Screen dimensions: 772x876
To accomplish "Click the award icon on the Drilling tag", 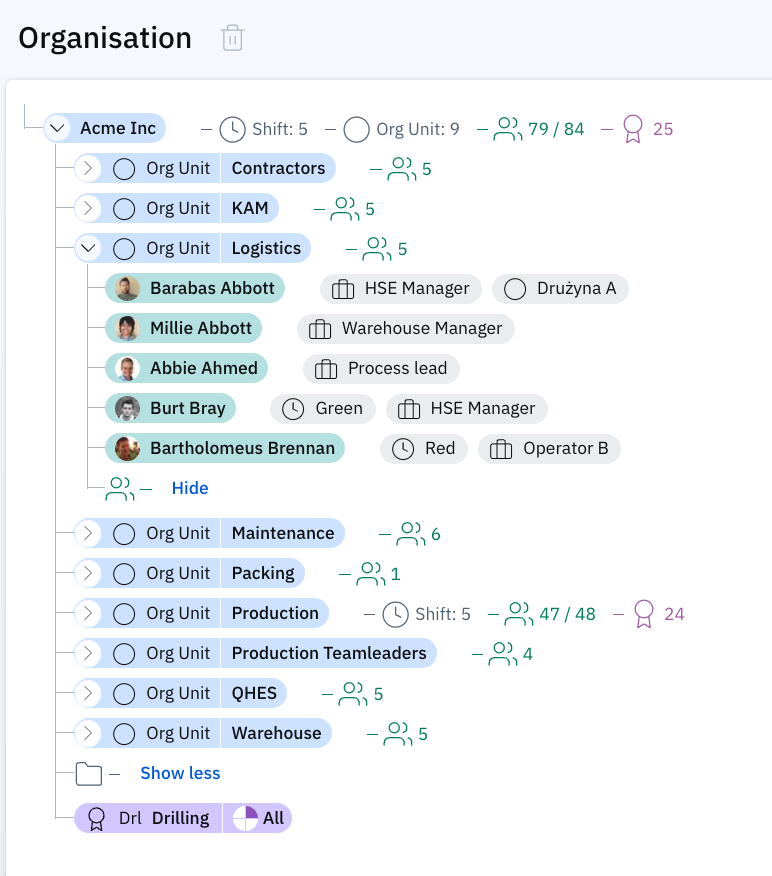I will coord(97,819).
